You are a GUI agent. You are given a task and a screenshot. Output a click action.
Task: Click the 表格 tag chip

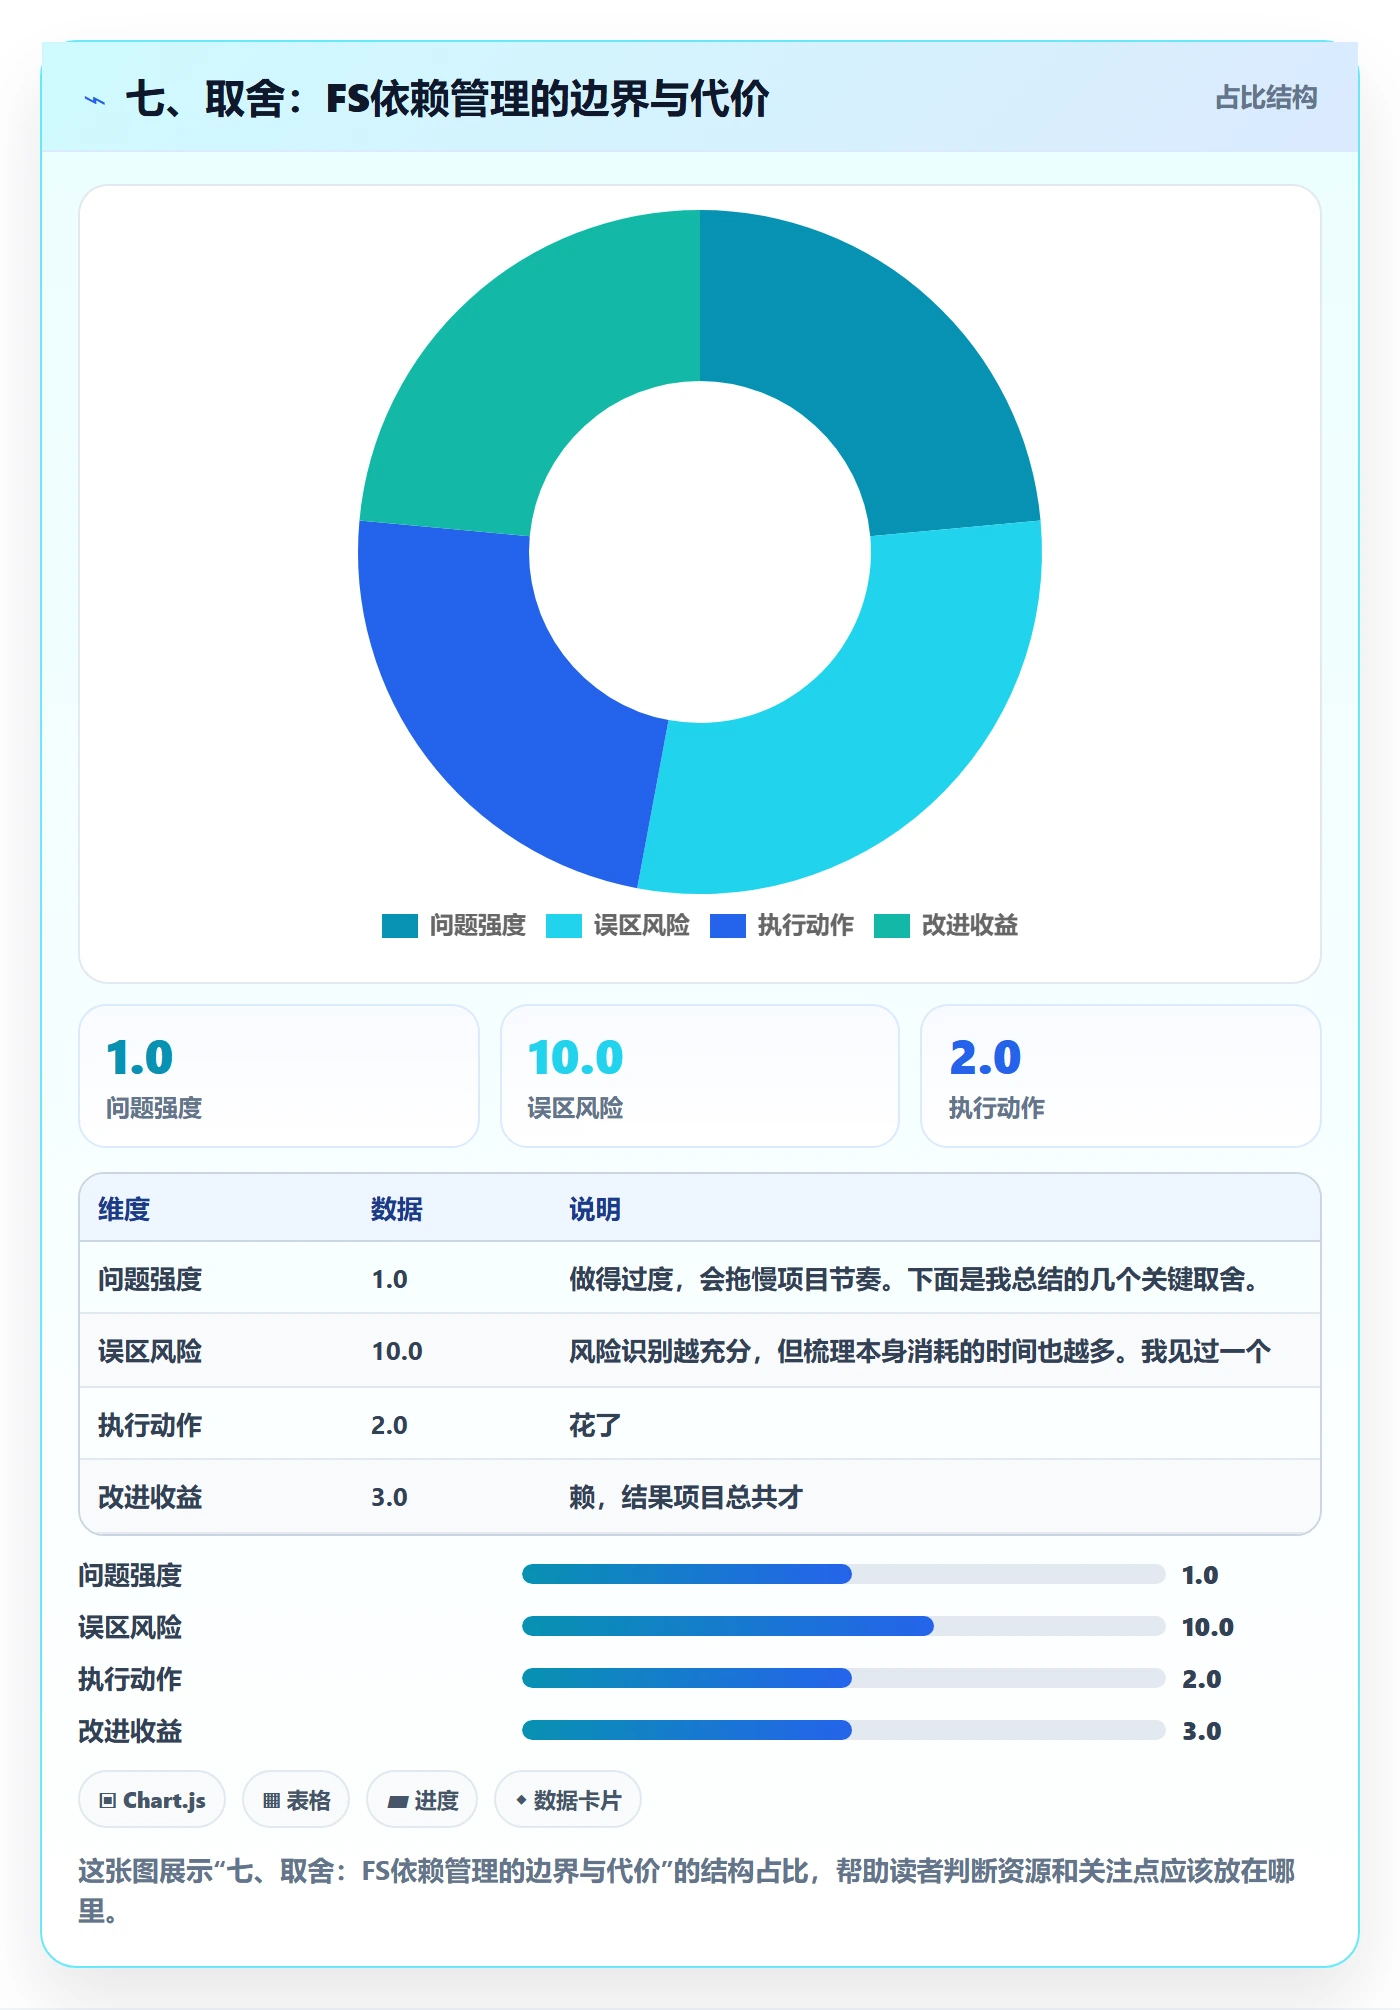296,1800
